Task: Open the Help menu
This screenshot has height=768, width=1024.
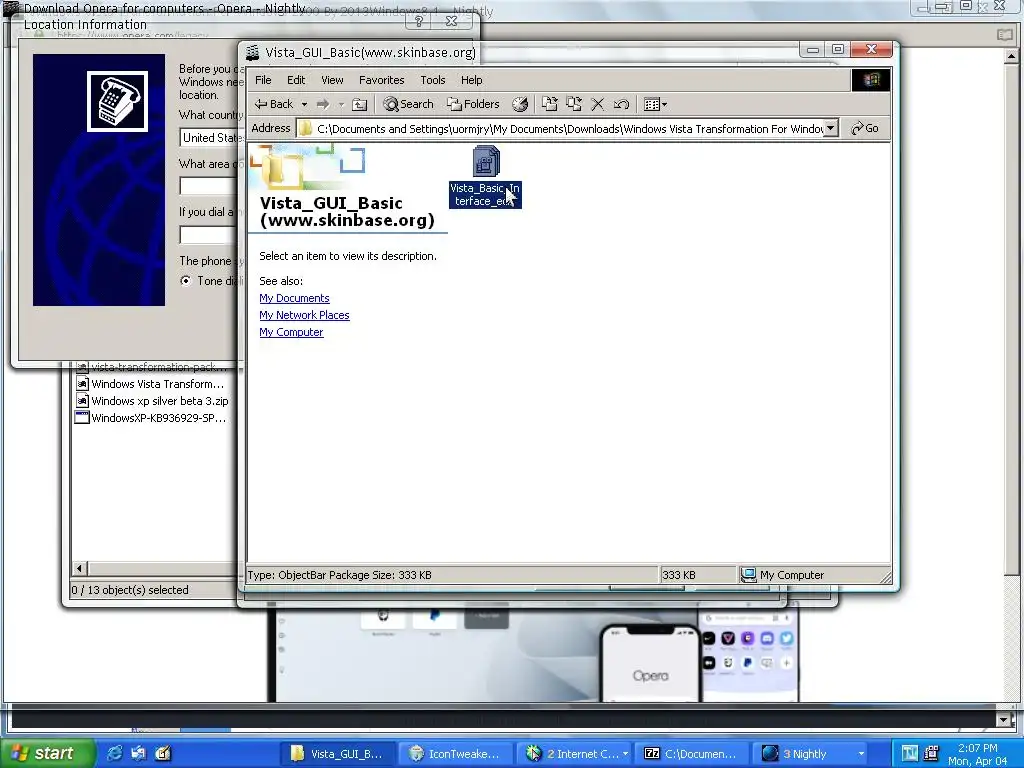Action: tap(472, 80)
